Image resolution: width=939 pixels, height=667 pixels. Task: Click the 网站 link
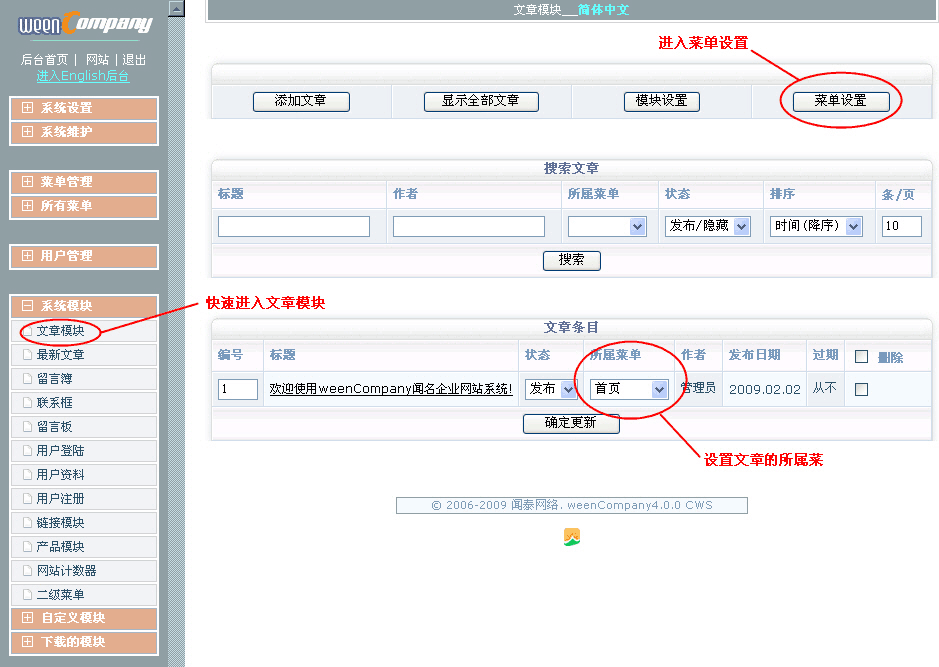pyautogui.click(x=98, y=60)
